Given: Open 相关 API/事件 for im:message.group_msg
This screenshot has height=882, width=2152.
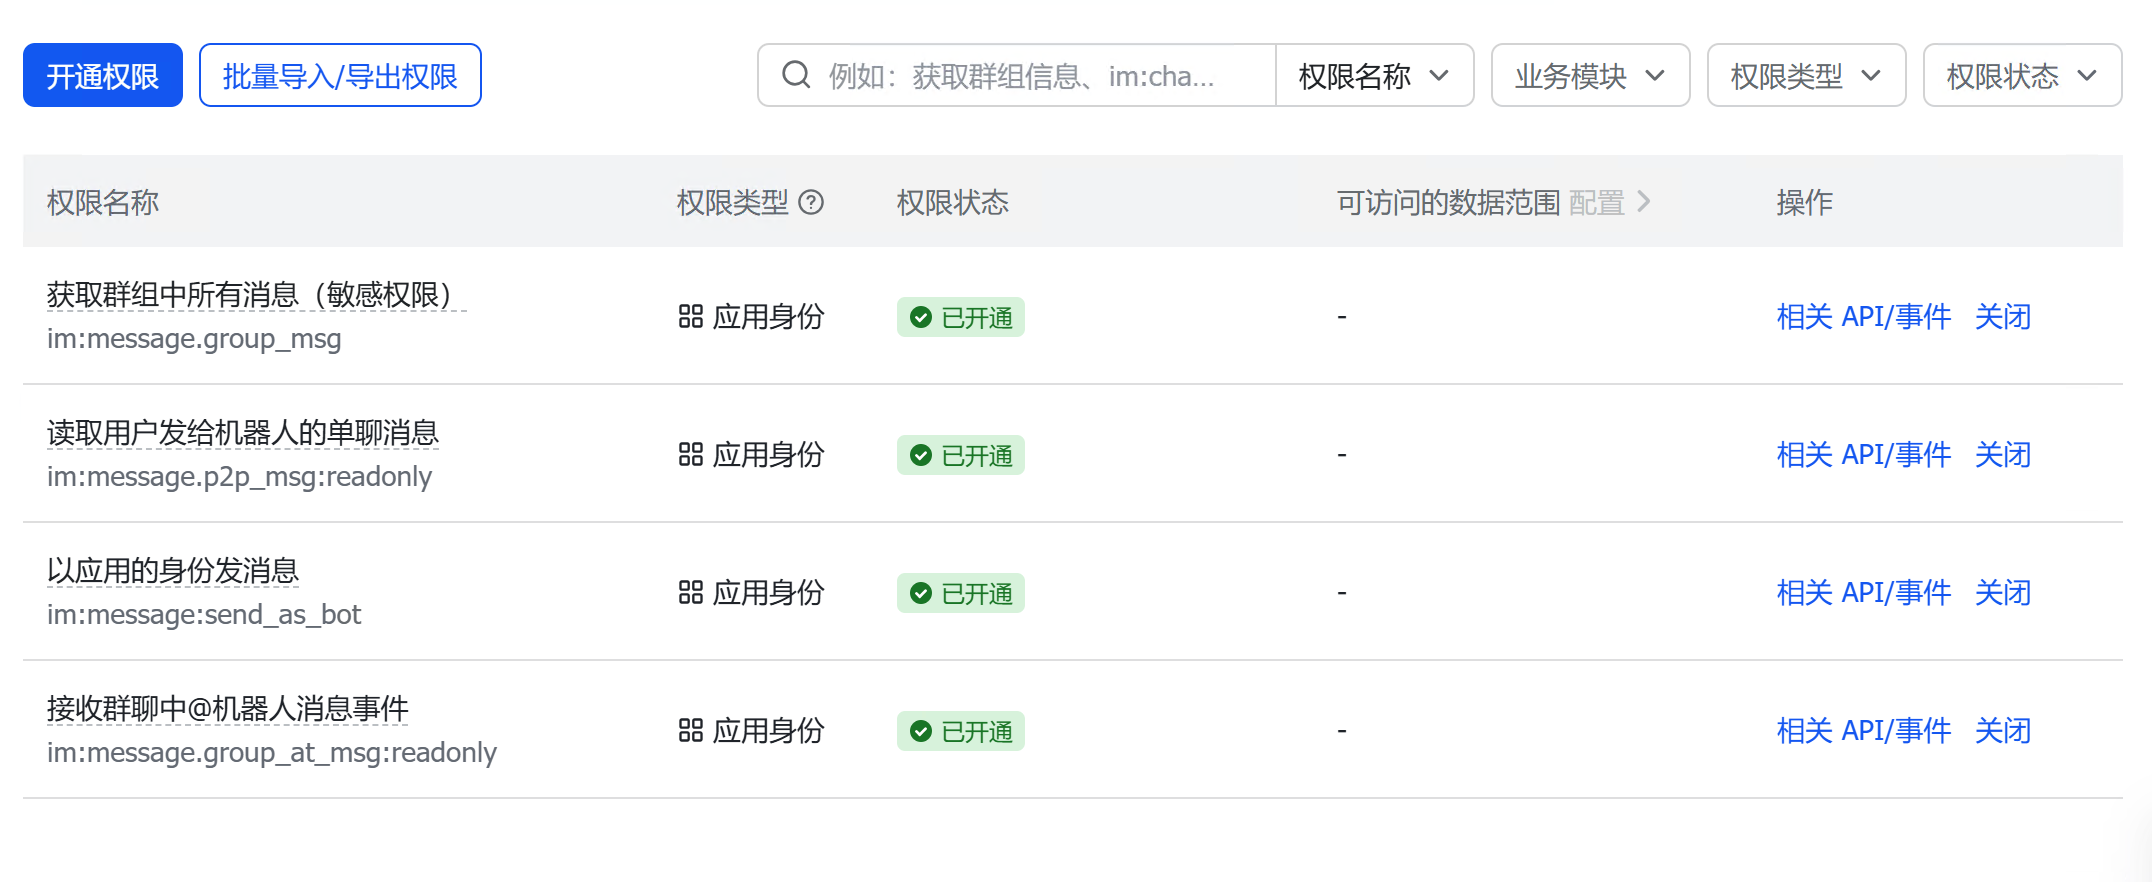Looking at the screenshot, I should (1863, 317).
